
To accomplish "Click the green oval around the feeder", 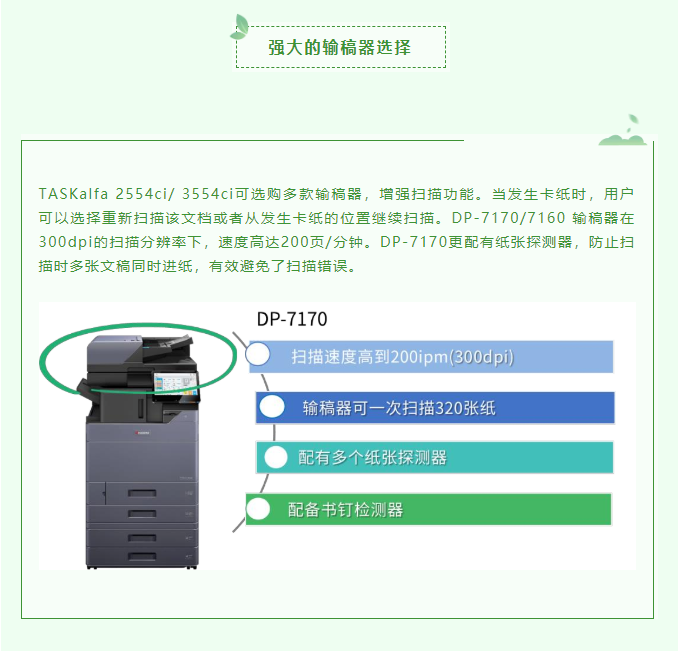I will (x=138, y=358).
